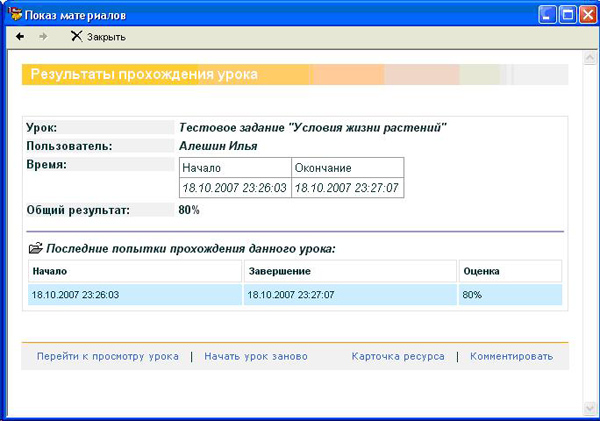600x421 pixels.
Task: Close the window with the red X button
Action: pos(588,15)
